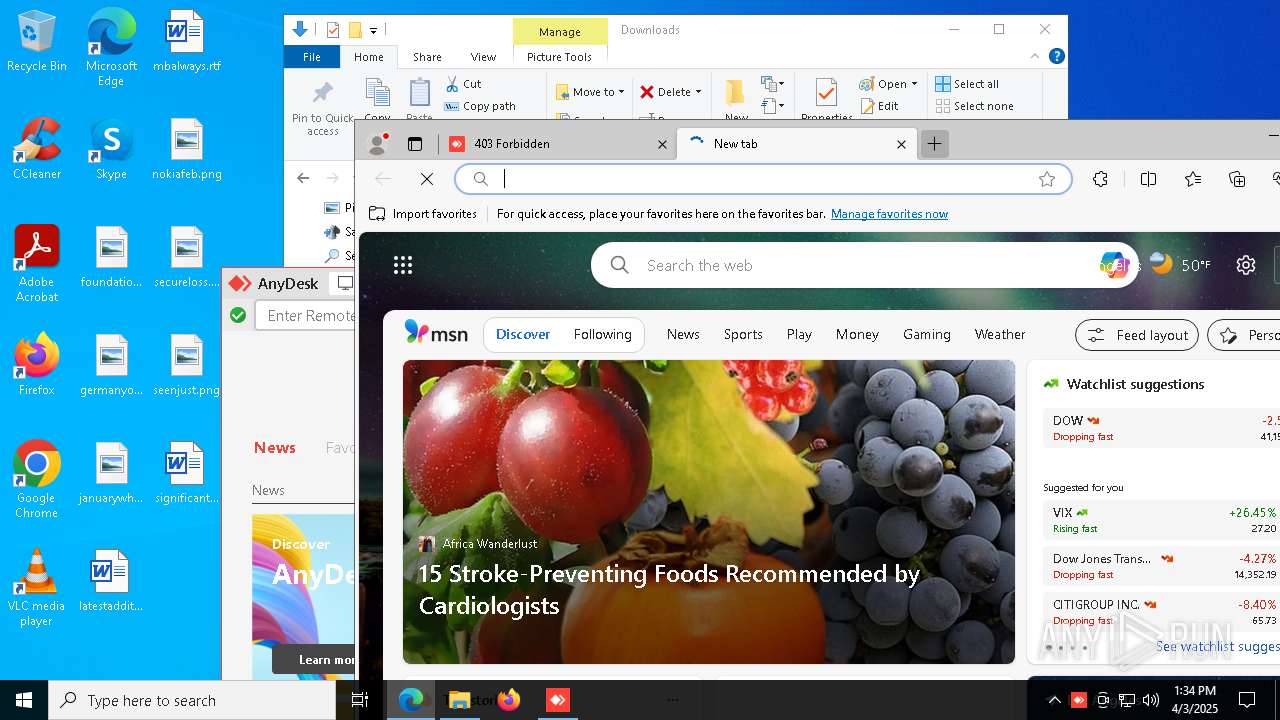Open Edge collections icon

pyautogui.click(x=1237, y=179)
